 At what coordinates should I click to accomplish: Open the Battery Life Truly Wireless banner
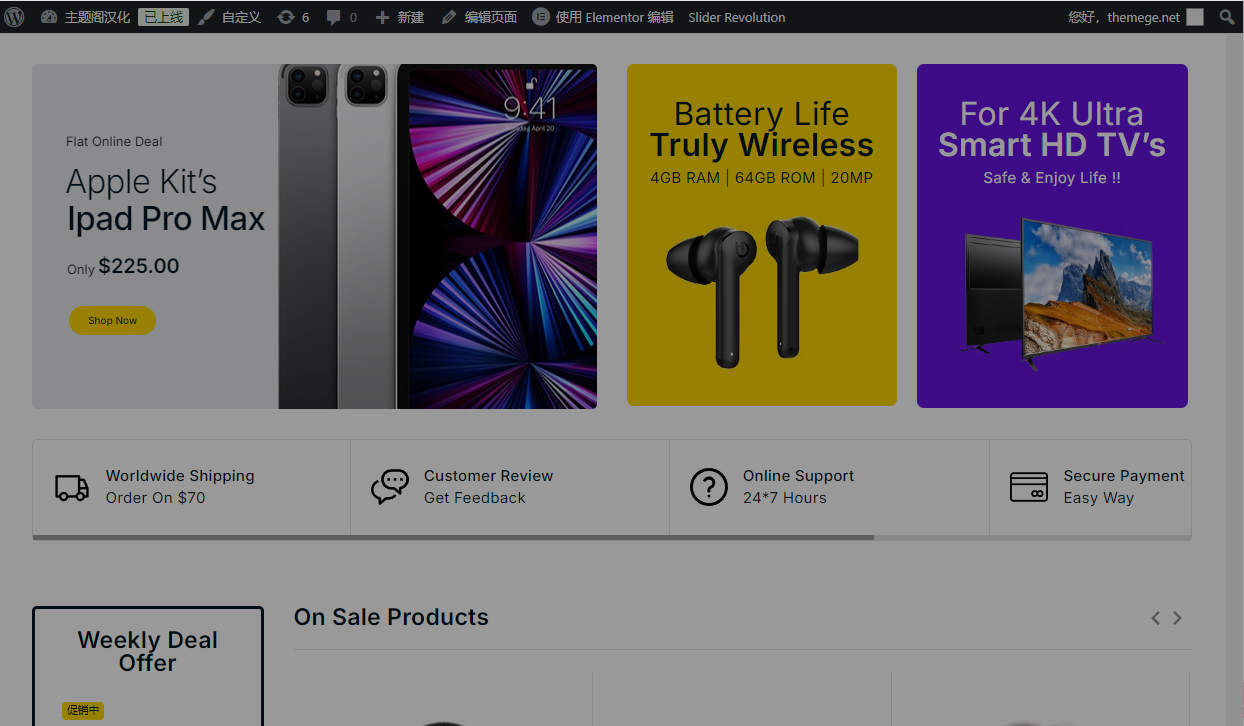click(762, 235)
